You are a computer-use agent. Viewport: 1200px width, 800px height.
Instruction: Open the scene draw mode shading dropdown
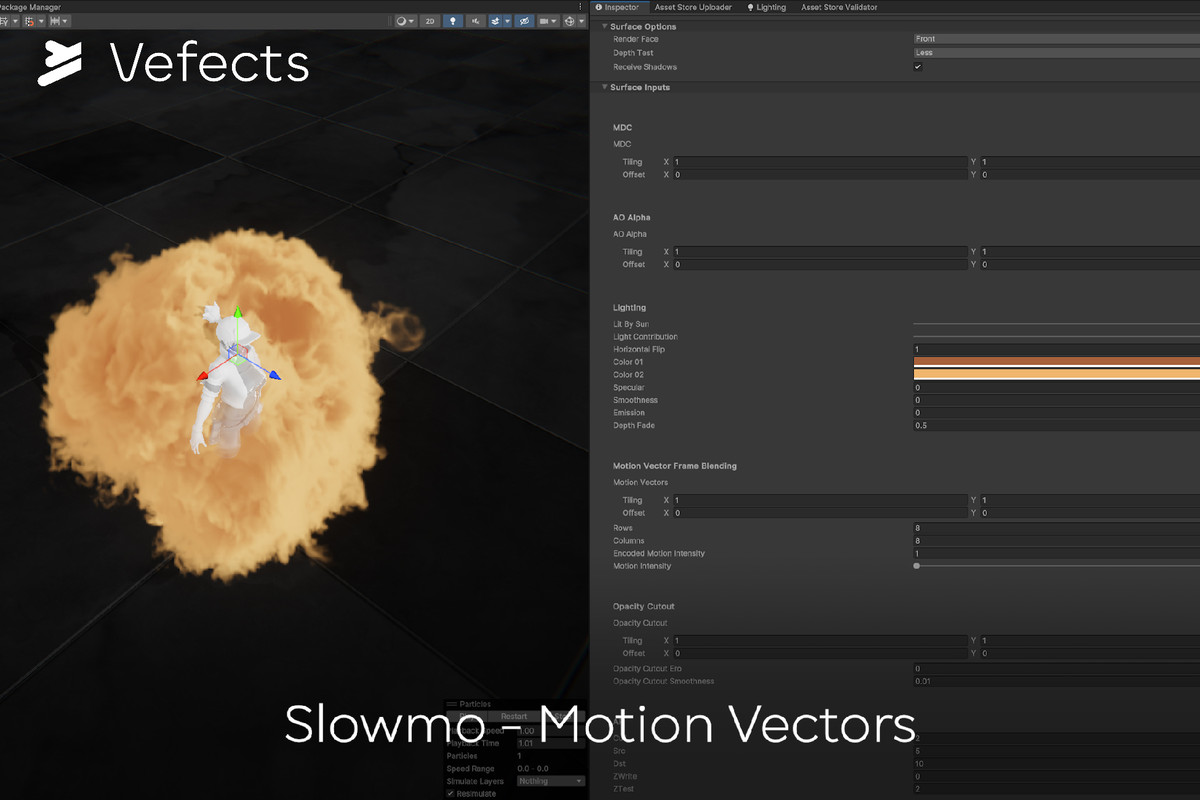coord(406,20)
